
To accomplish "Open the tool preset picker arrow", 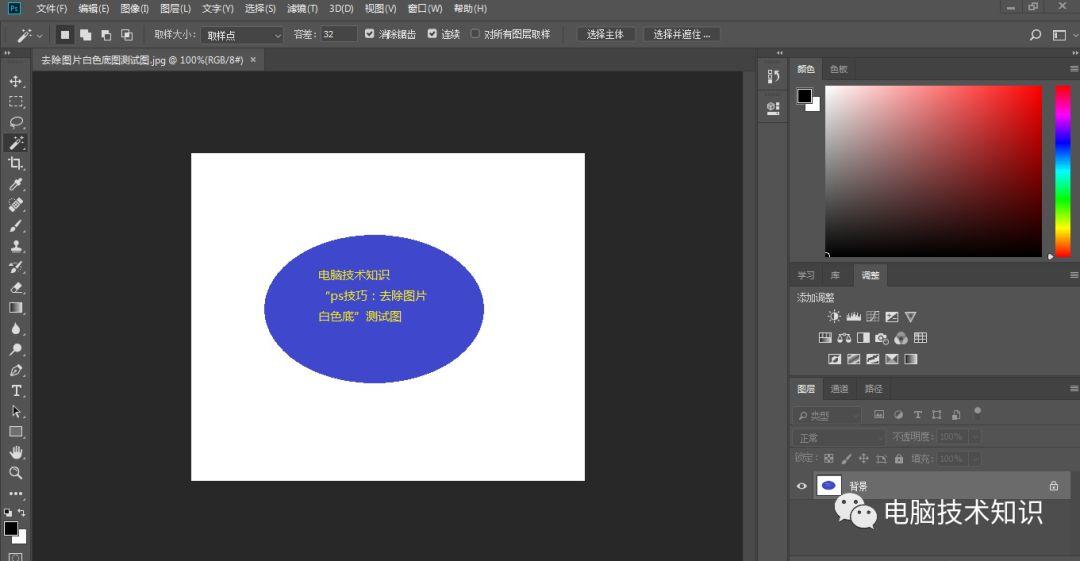I will pos(39,35).
